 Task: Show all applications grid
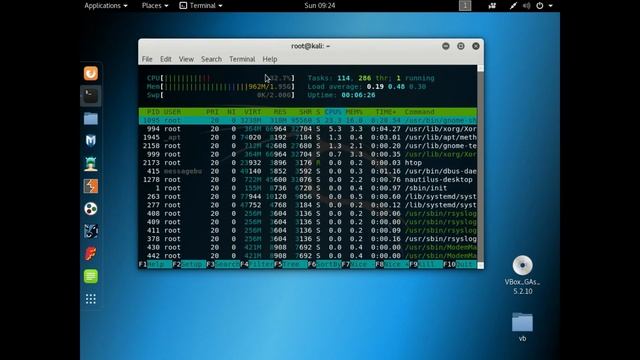(x=91, y=299)
